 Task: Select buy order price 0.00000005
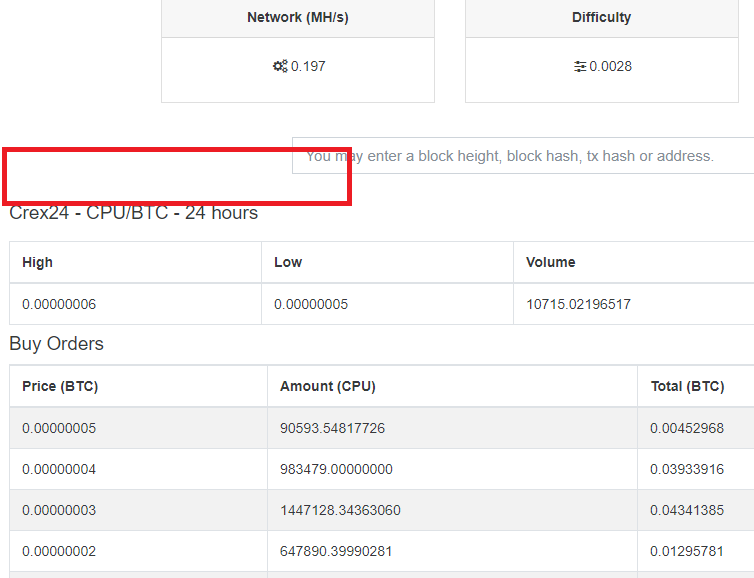tap(59, 428)
